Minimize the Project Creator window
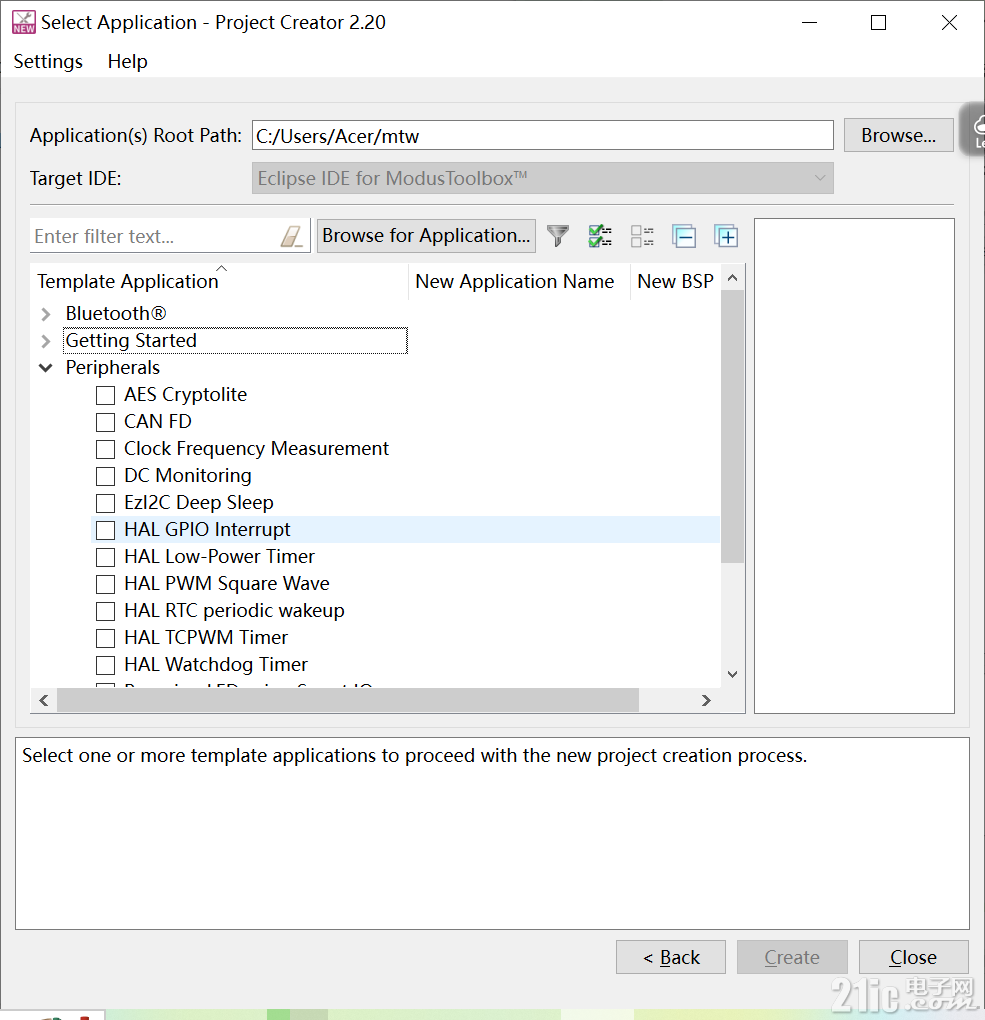Image resolution: width=985 pixels, height=1020 pixels. [x=809, y=23]
